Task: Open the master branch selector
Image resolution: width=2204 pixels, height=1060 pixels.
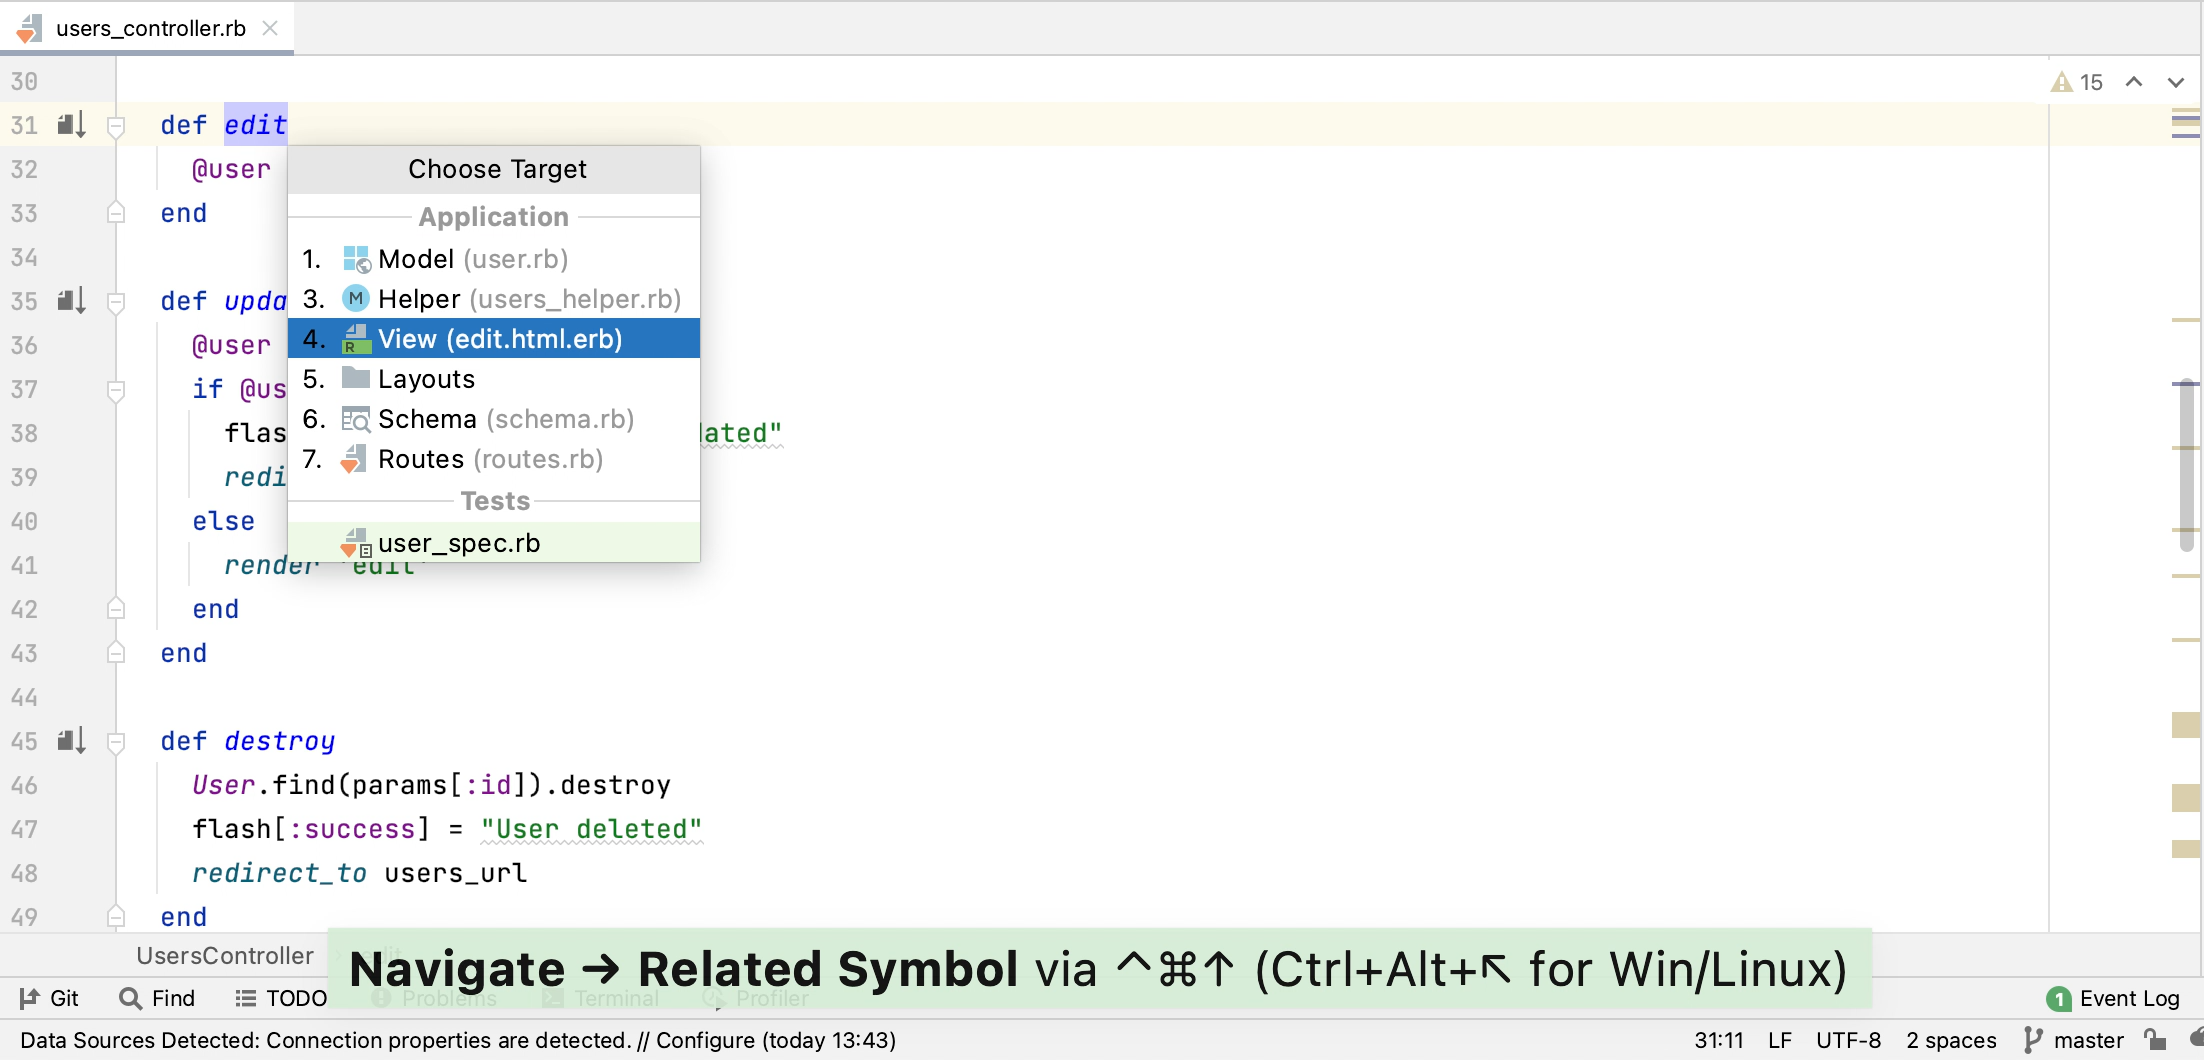Action: (x=2073, y=1040)
